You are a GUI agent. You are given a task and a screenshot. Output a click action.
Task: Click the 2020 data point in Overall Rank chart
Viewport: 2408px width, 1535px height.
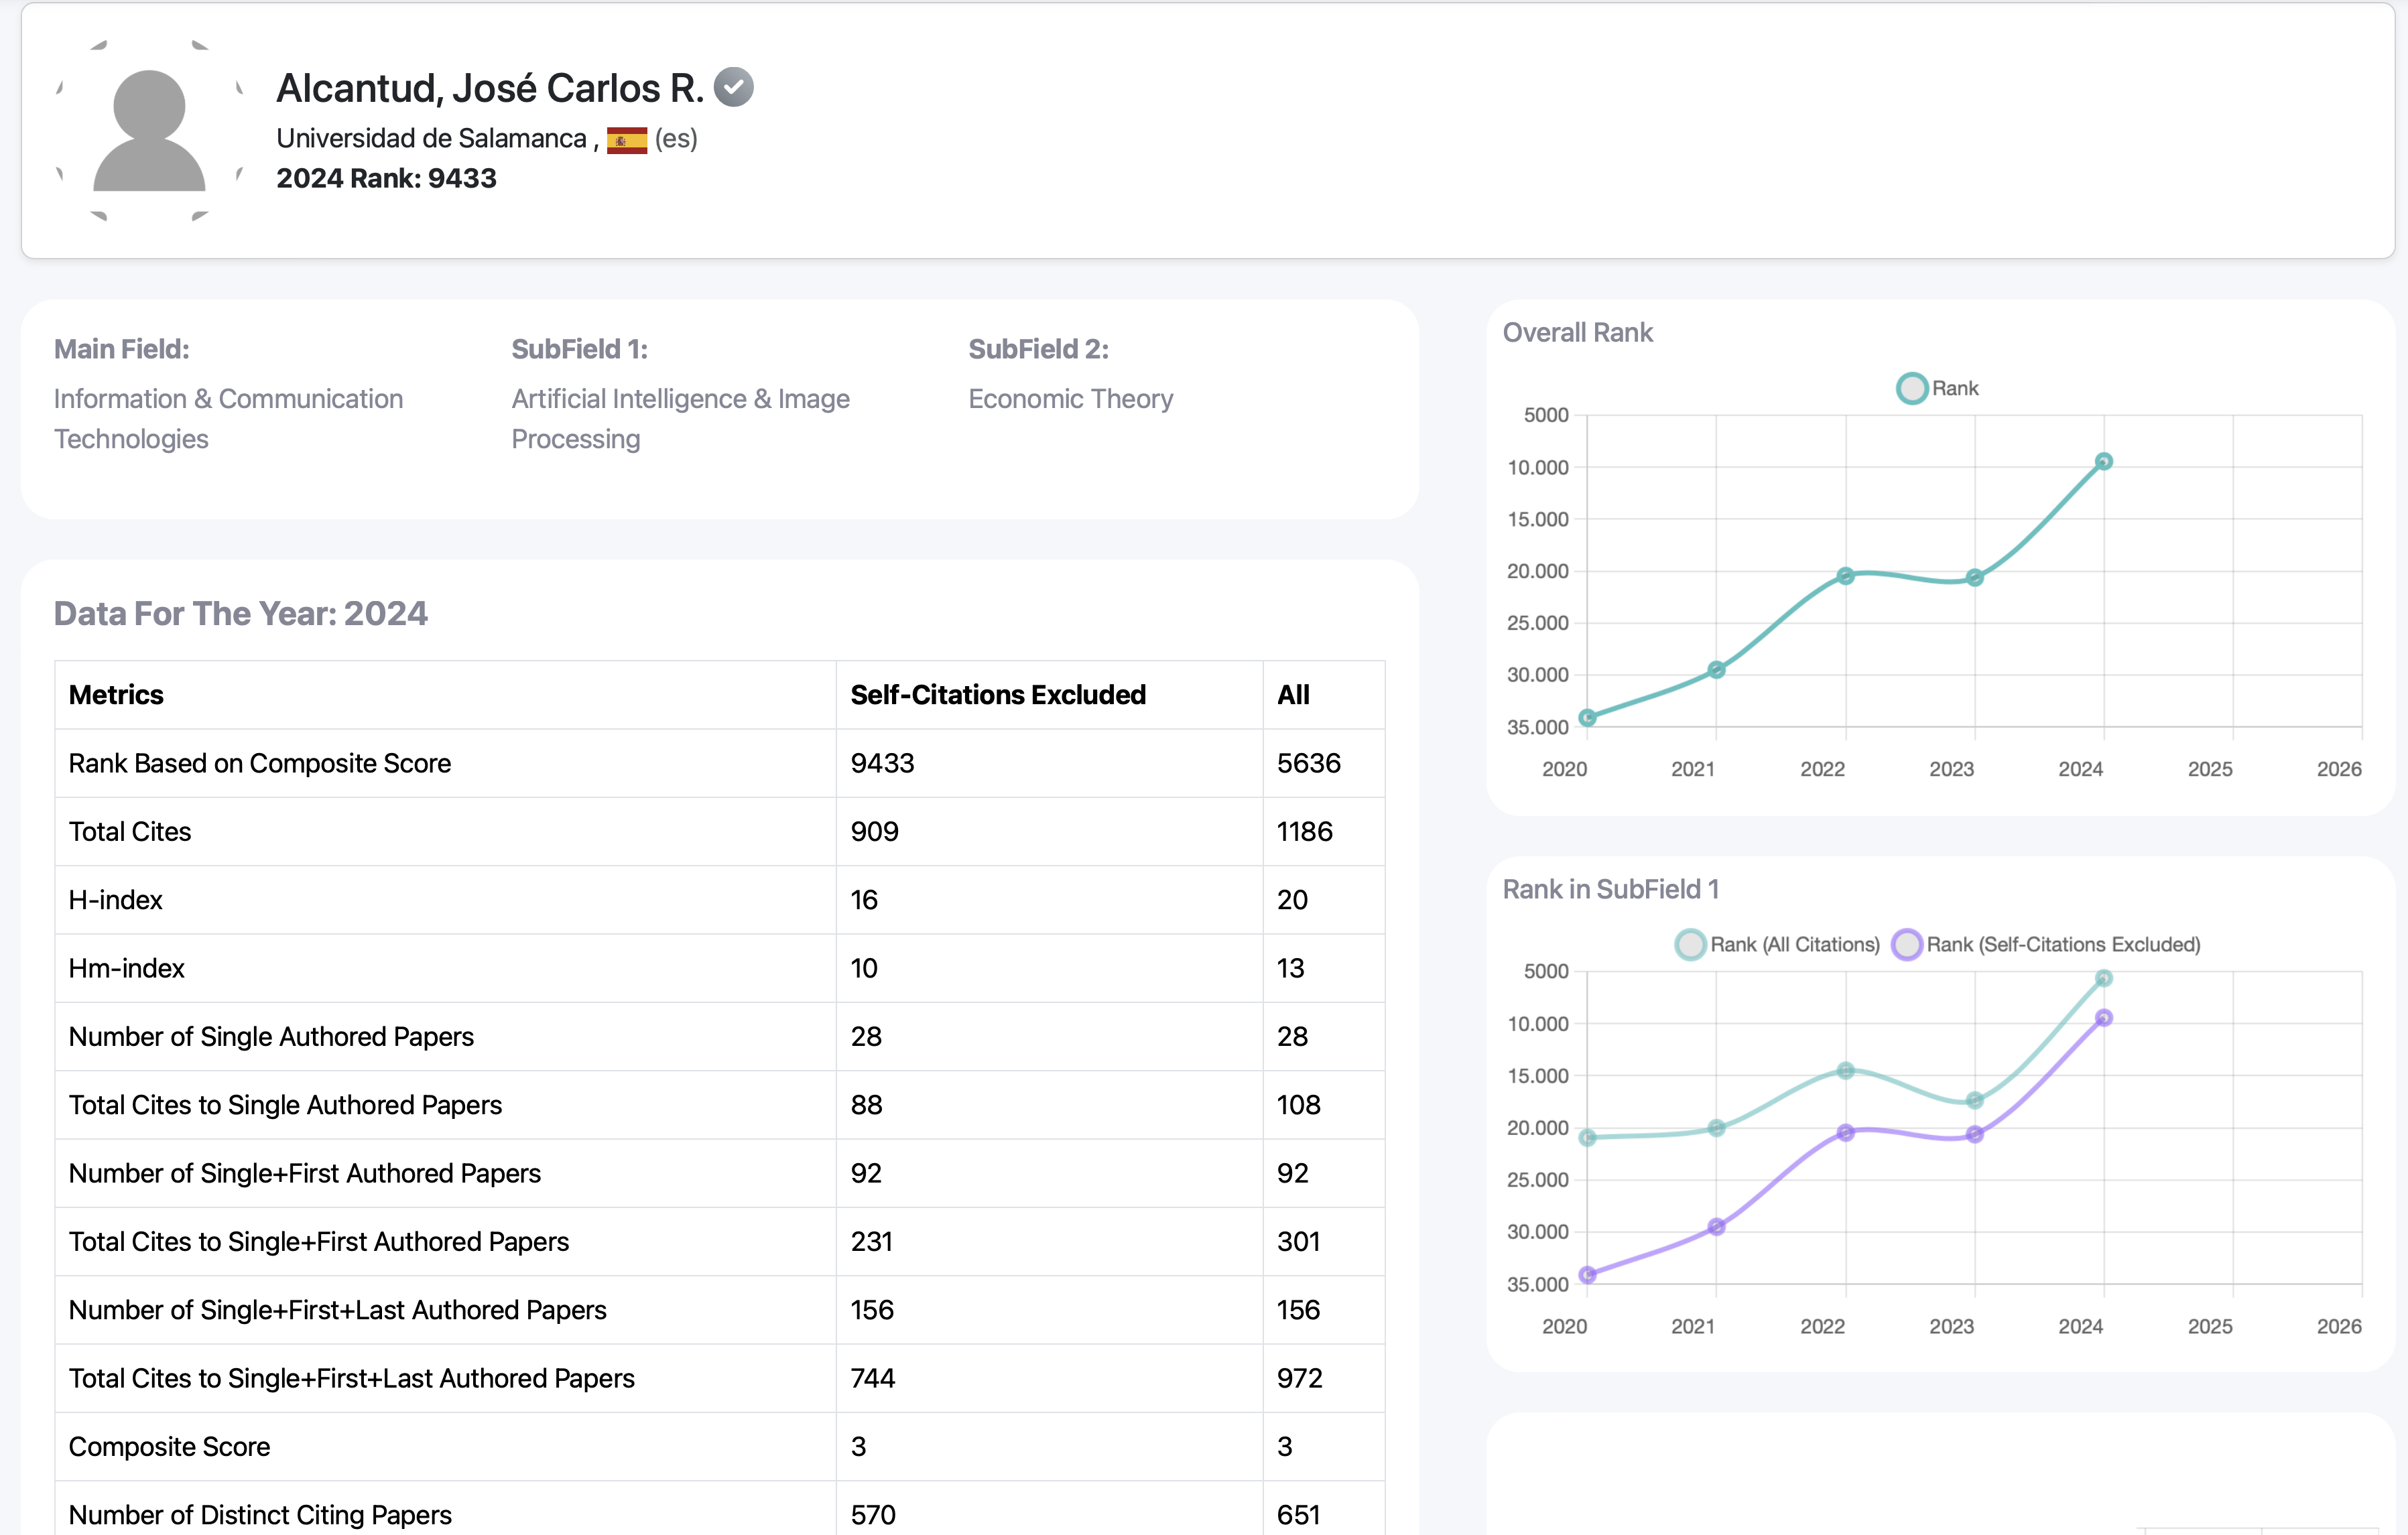1587,717
